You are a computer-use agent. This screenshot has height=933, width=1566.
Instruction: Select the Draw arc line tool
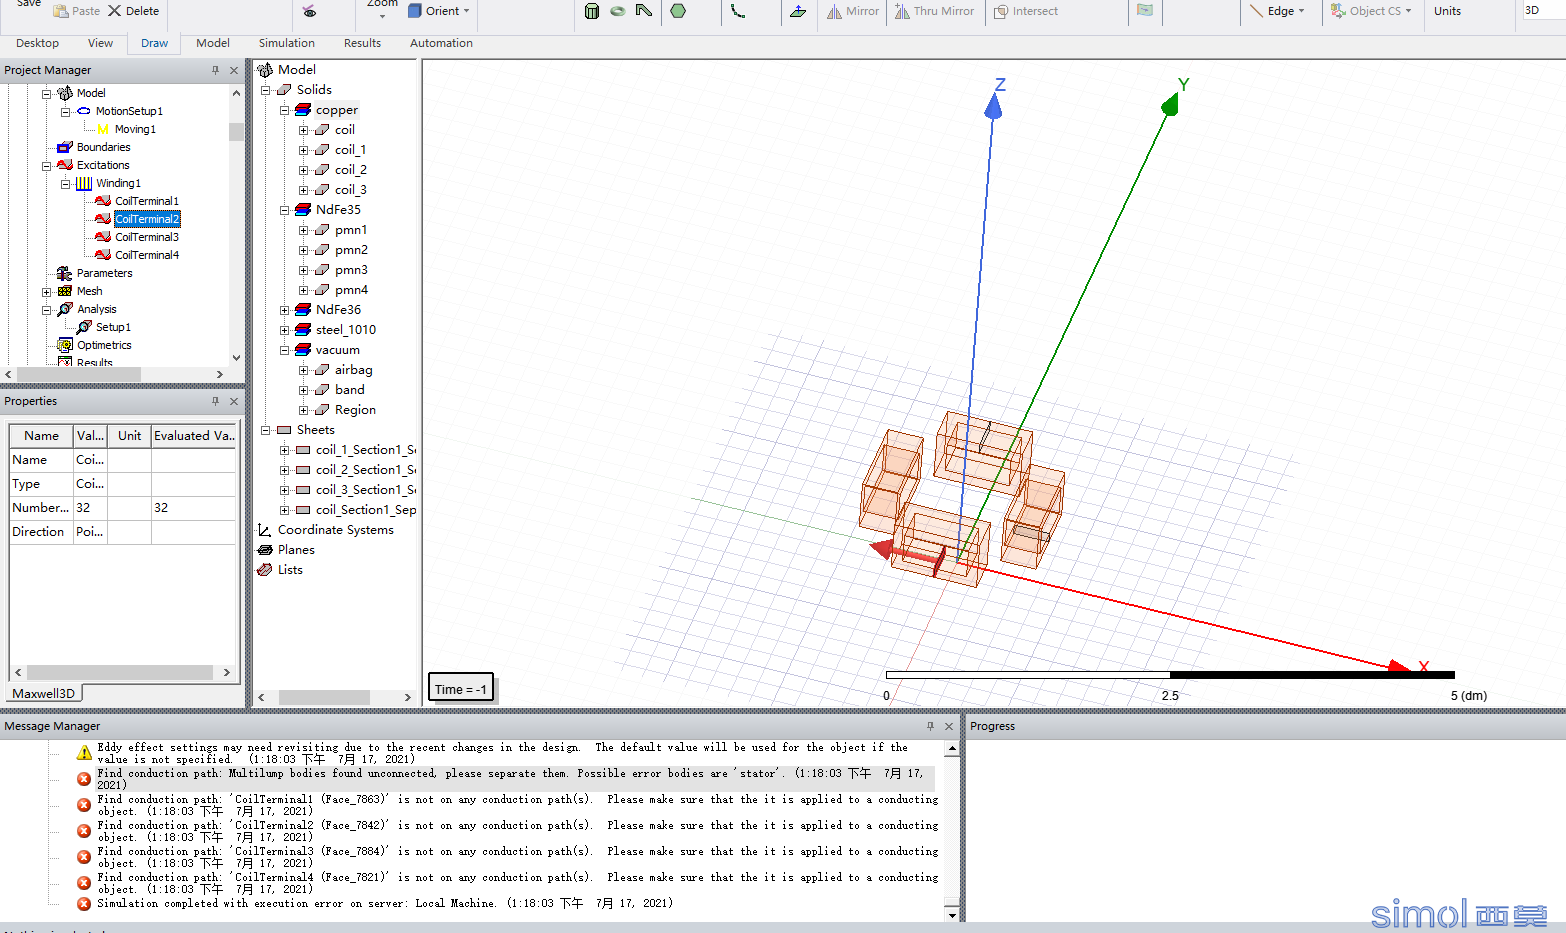[738, 11]
